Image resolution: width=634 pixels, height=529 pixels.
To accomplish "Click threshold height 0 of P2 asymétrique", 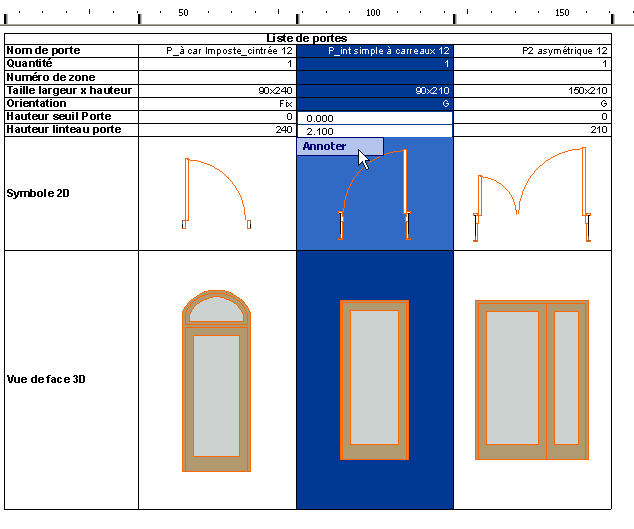I will (x=533, y=116).
